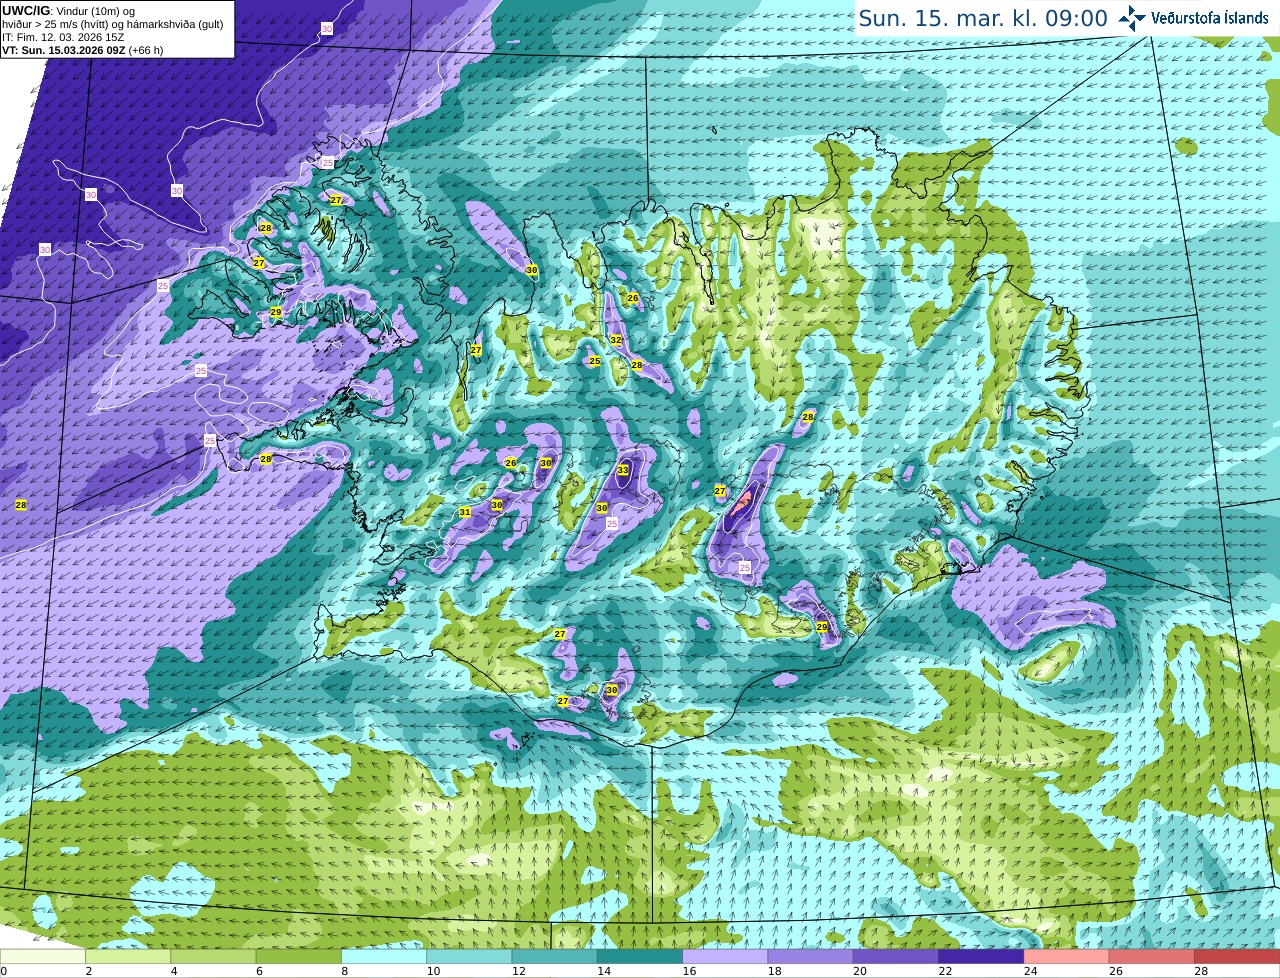Click the yellow gust label 32 on the map

[x=616, y=340]
